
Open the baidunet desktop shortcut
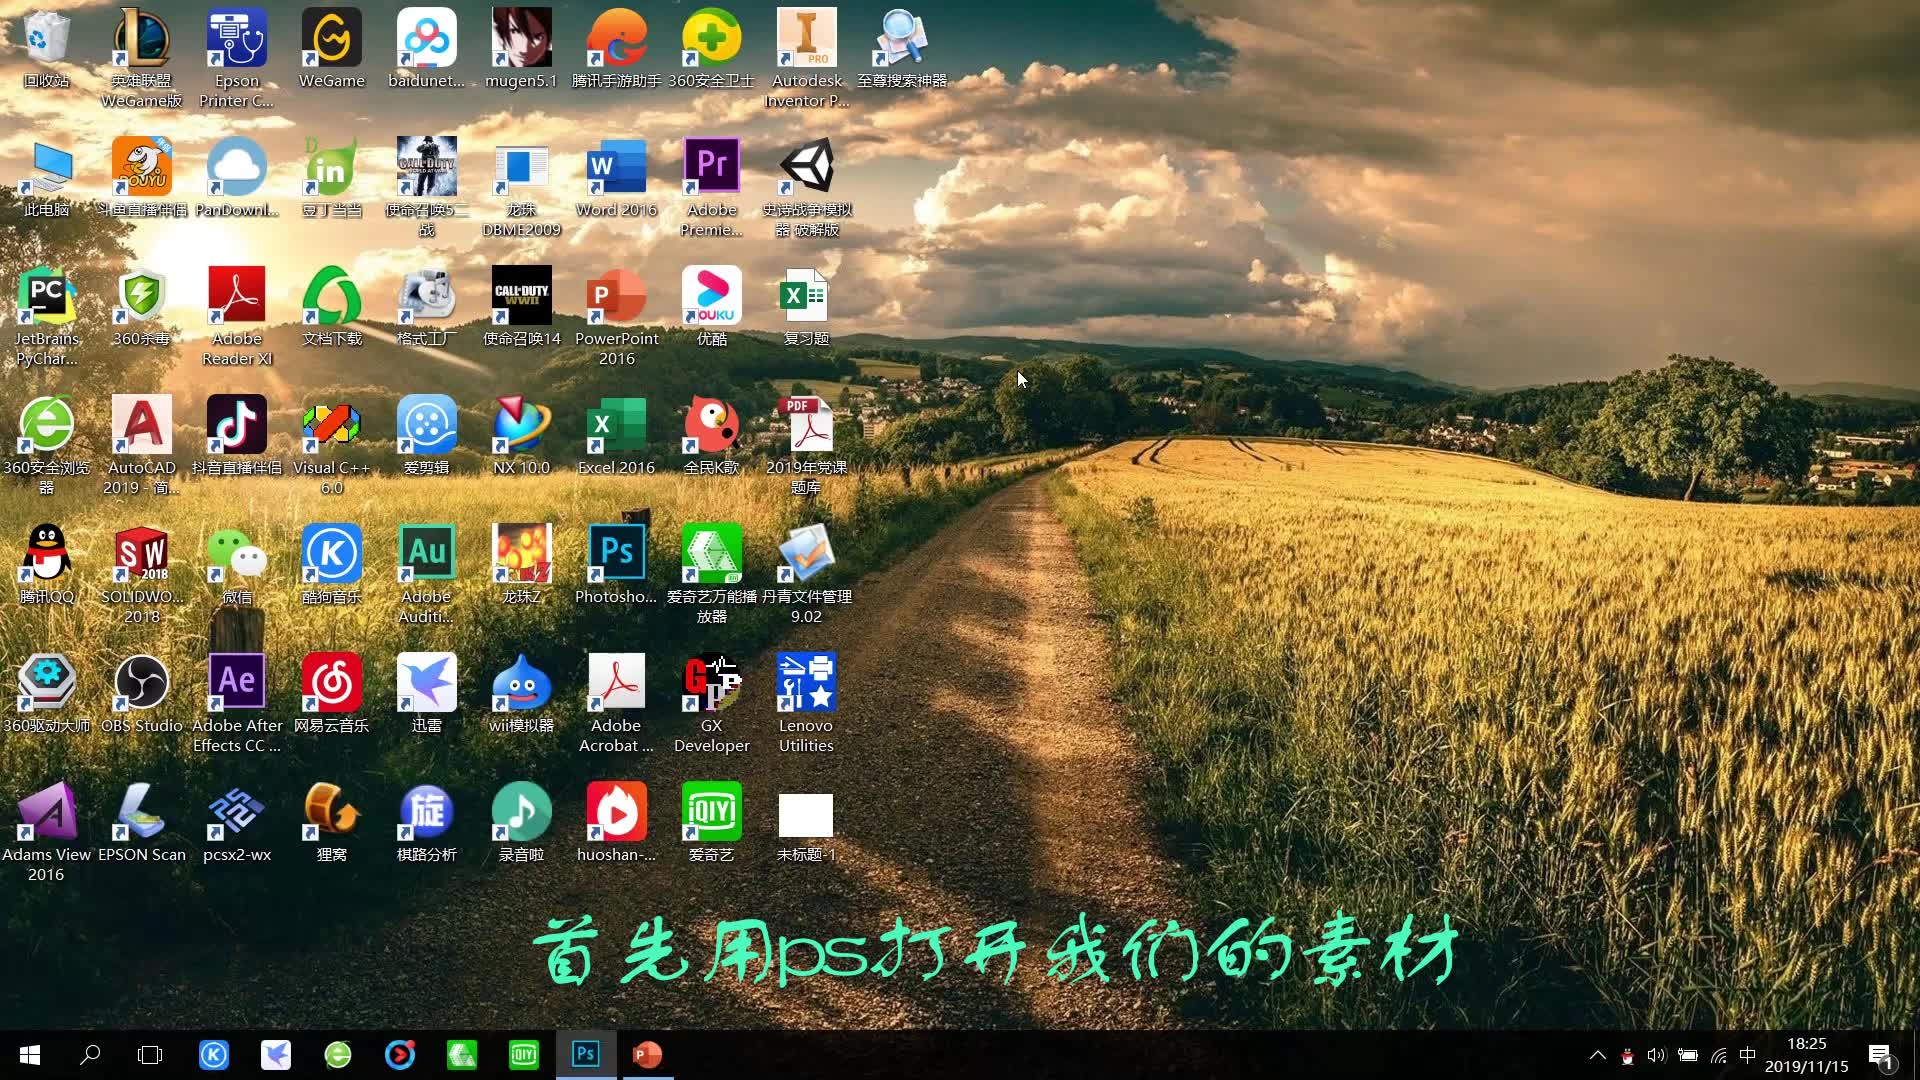click(426, 49)
